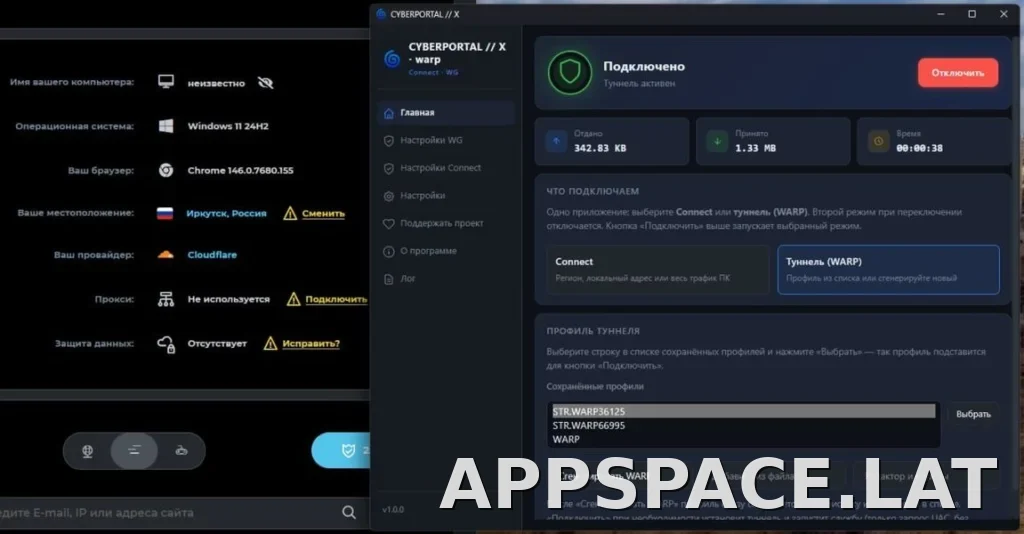This screenshot has height=534, width=1024.
Task: Select profile STR.WARP66995 in list
Action: click(x=743, y=425)
